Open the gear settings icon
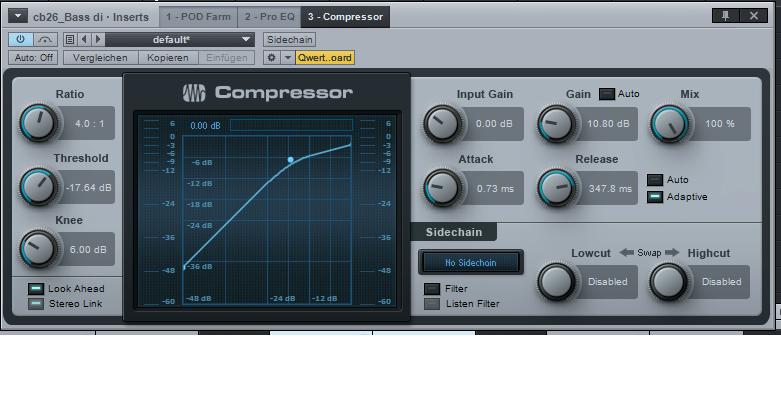Image resolution: width=781 pixels, height=400 pixels. [x=271, y=57]
